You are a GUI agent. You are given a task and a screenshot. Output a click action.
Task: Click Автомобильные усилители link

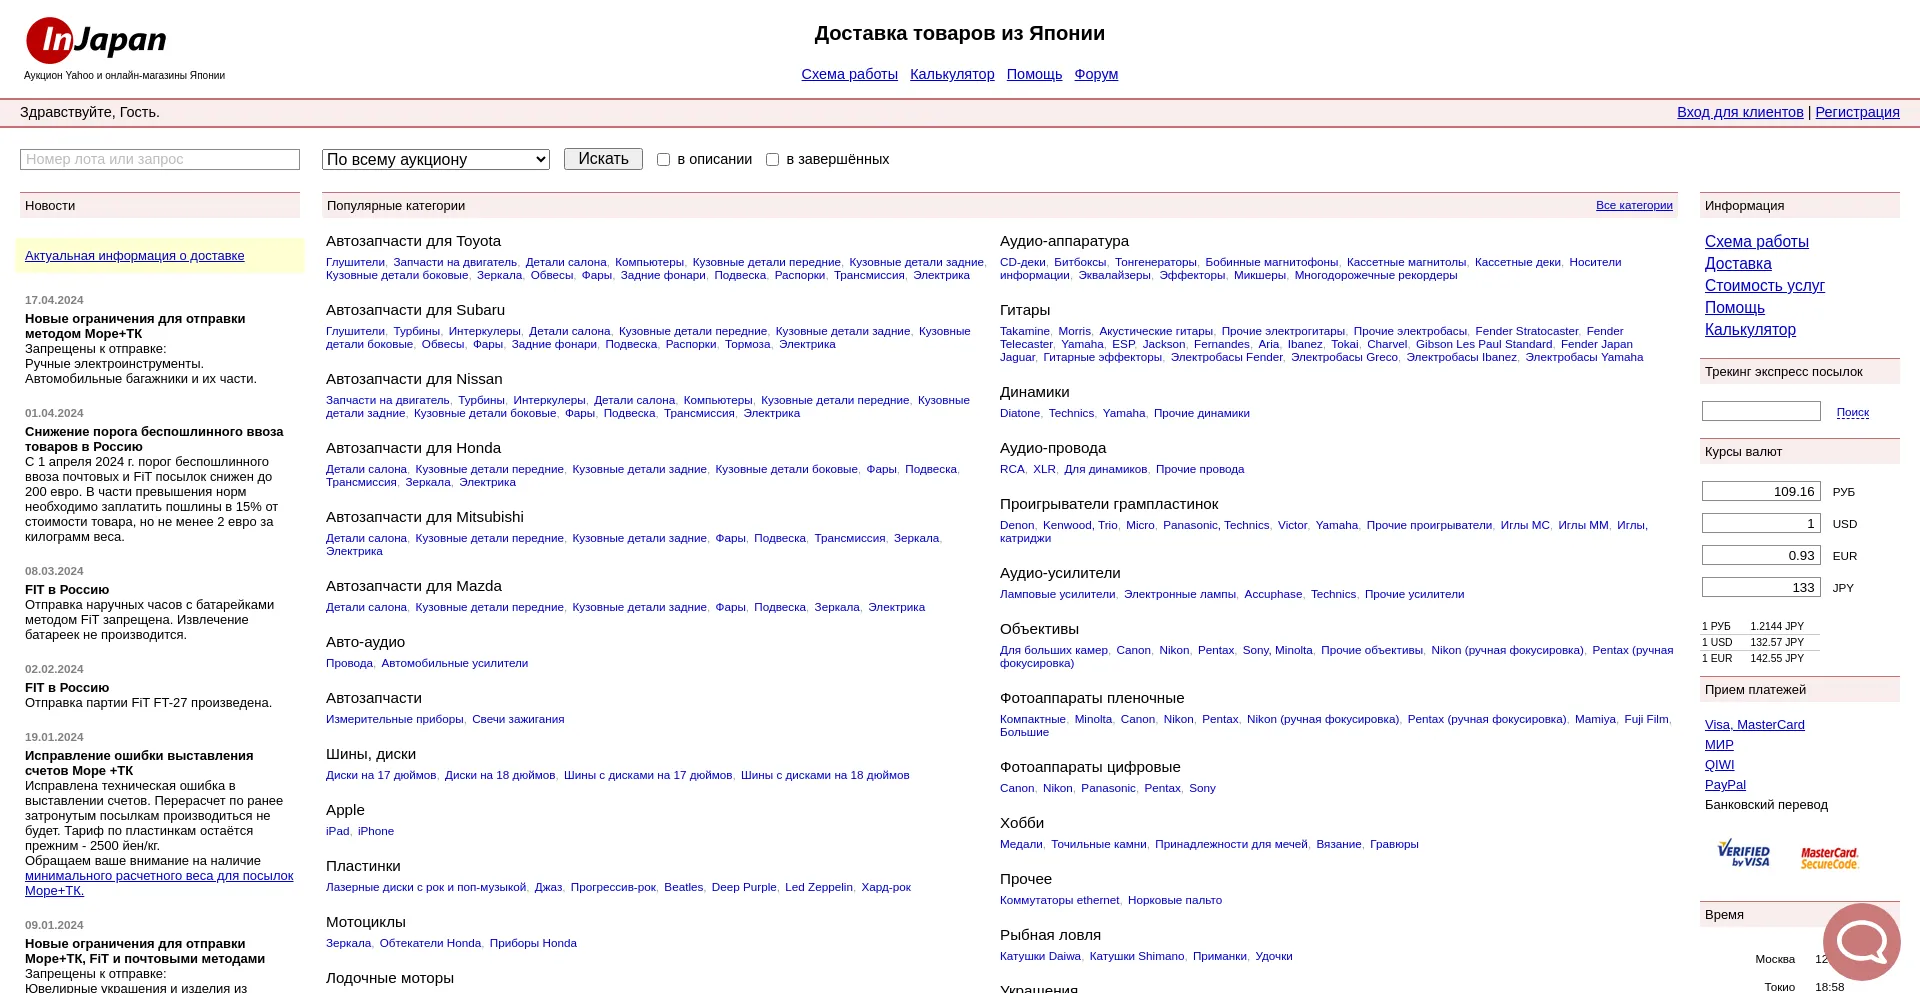454,663
